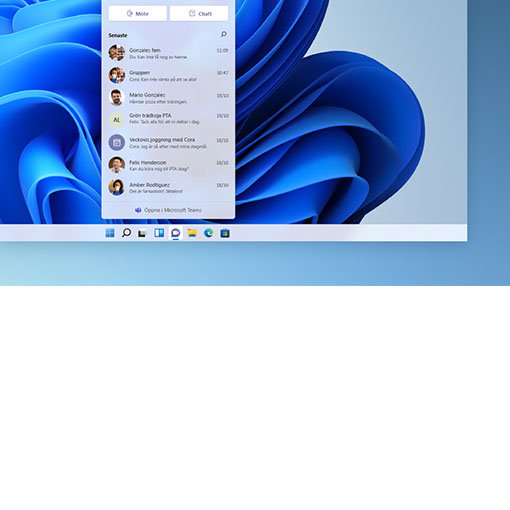Open the Widgets taskbar icon
This screenshot has height=510, width=510.
tap(159, 233)
